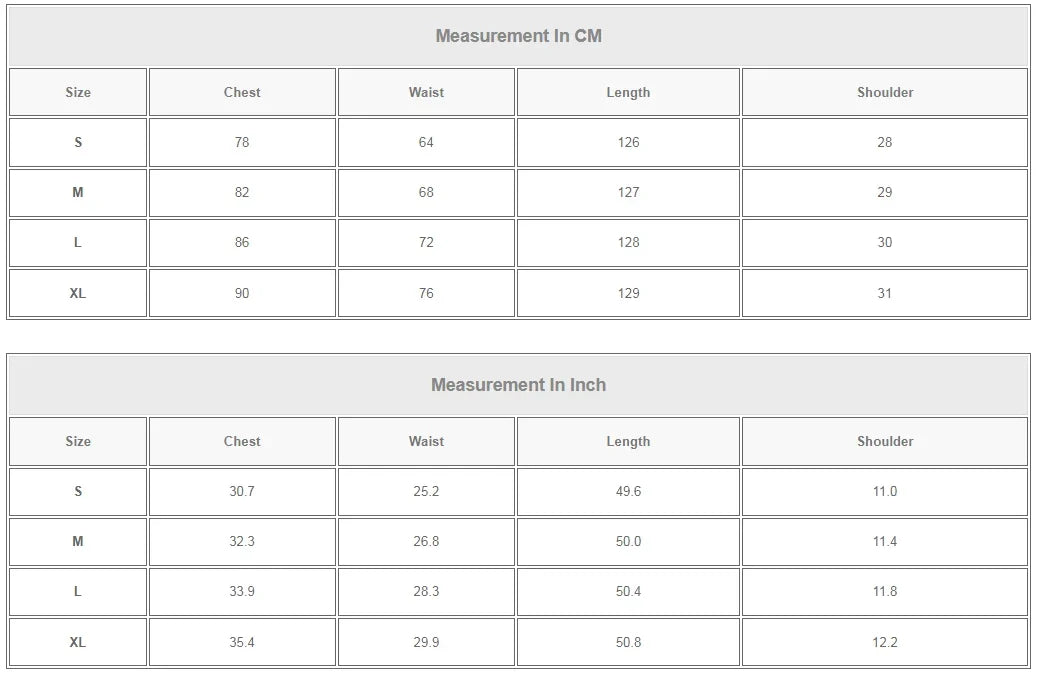Select shoulder value 12.2 in inch table

coord(885,642)
